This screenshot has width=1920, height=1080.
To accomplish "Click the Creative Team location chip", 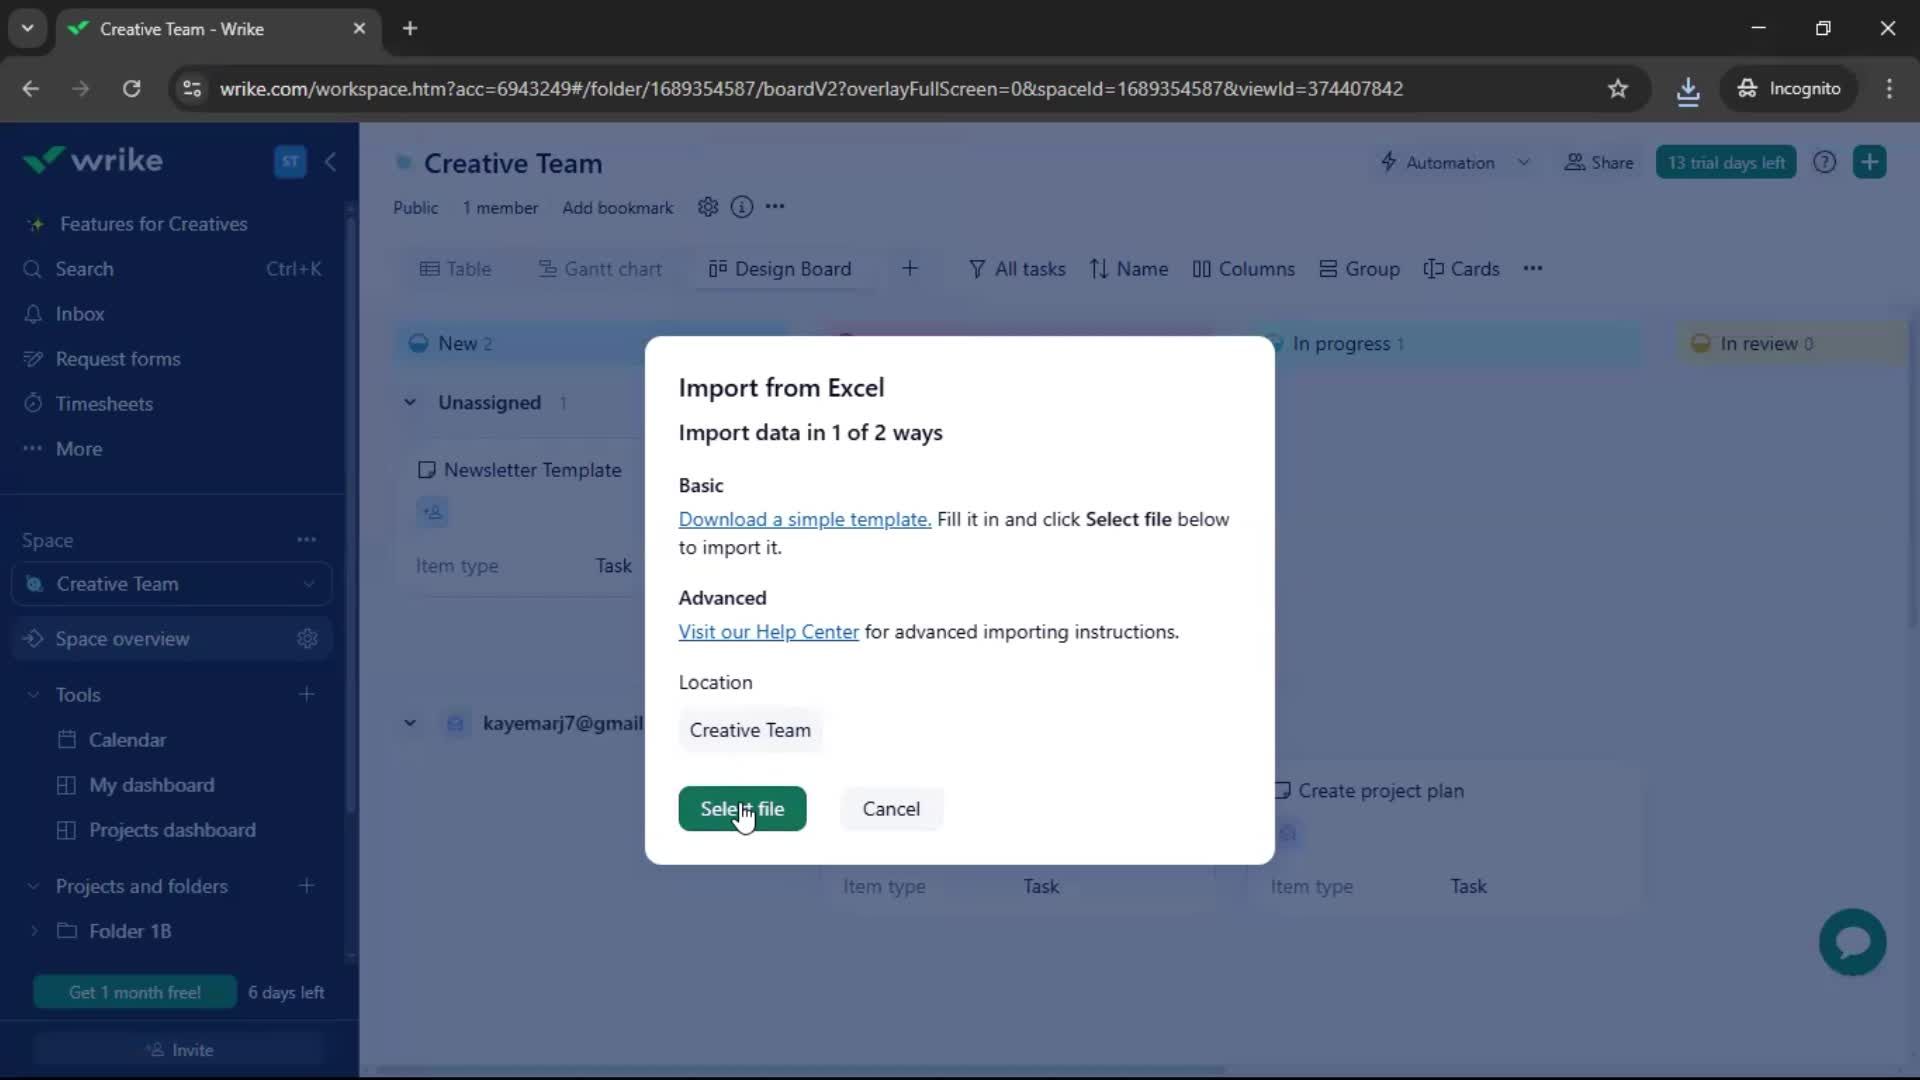I will coord(750,730).
